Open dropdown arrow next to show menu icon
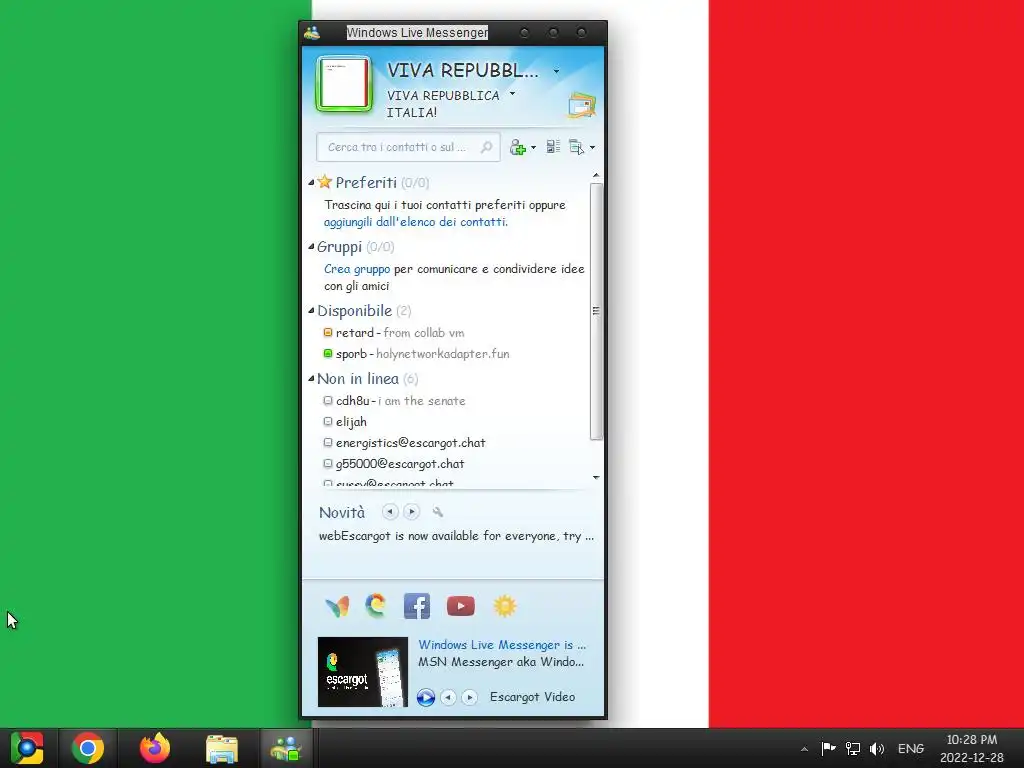The height and width of the screenshot is (768, 1024). [592, 148]
